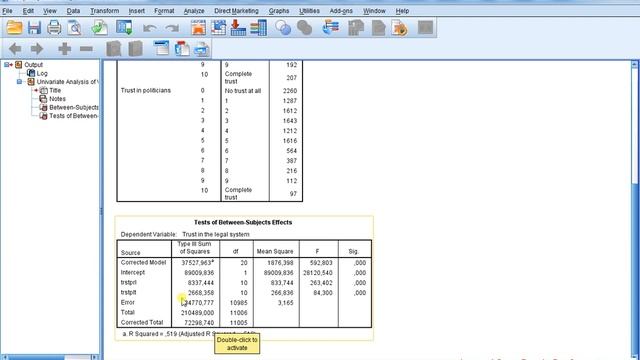The width and height of the screenshot is (640, 360).
Task: Click the Run script icon with orange arrow
Action: [x=400, y=28]
